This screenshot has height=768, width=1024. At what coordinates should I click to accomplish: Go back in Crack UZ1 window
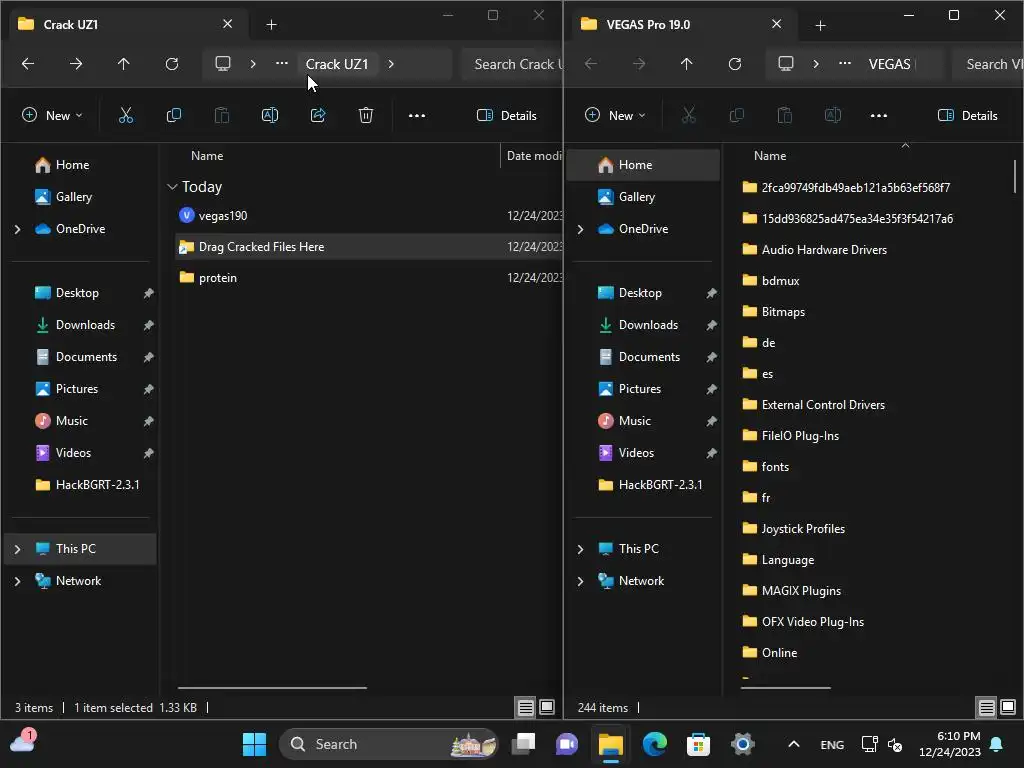point(27,64)
